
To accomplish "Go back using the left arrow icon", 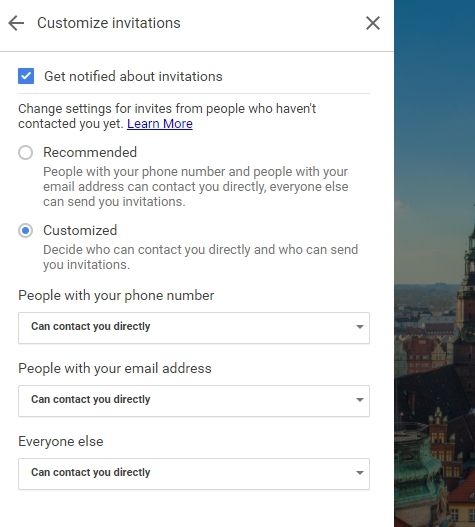I will pos(16,24).
